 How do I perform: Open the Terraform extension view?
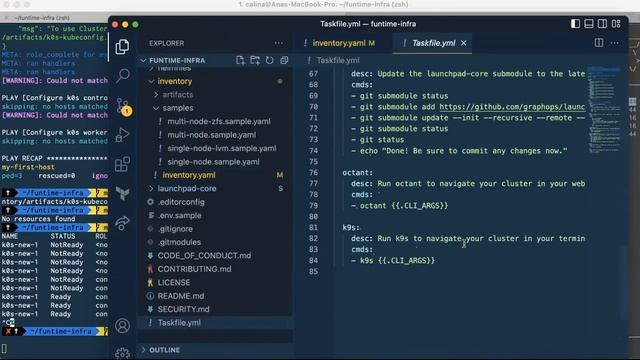(122, 193)
